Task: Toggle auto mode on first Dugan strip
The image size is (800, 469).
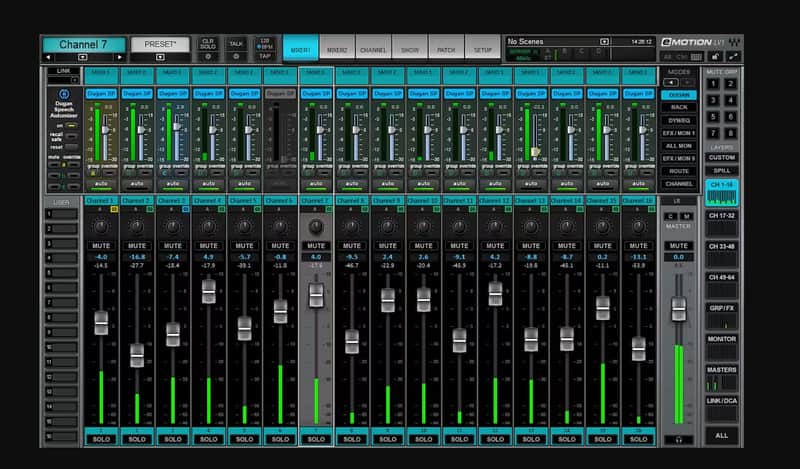Action: [101, 184]
